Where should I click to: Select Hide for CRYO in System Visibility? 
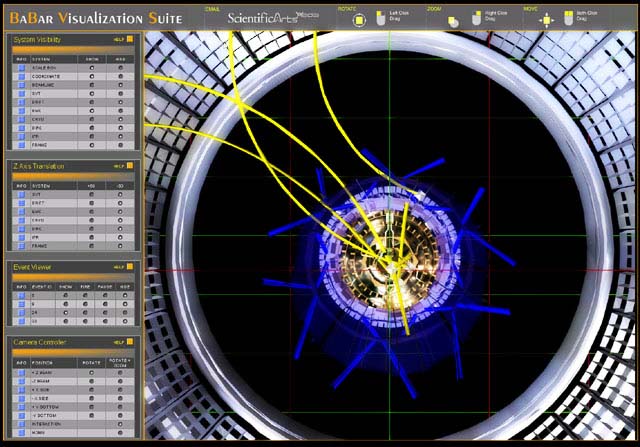click(x=120, y=119)
